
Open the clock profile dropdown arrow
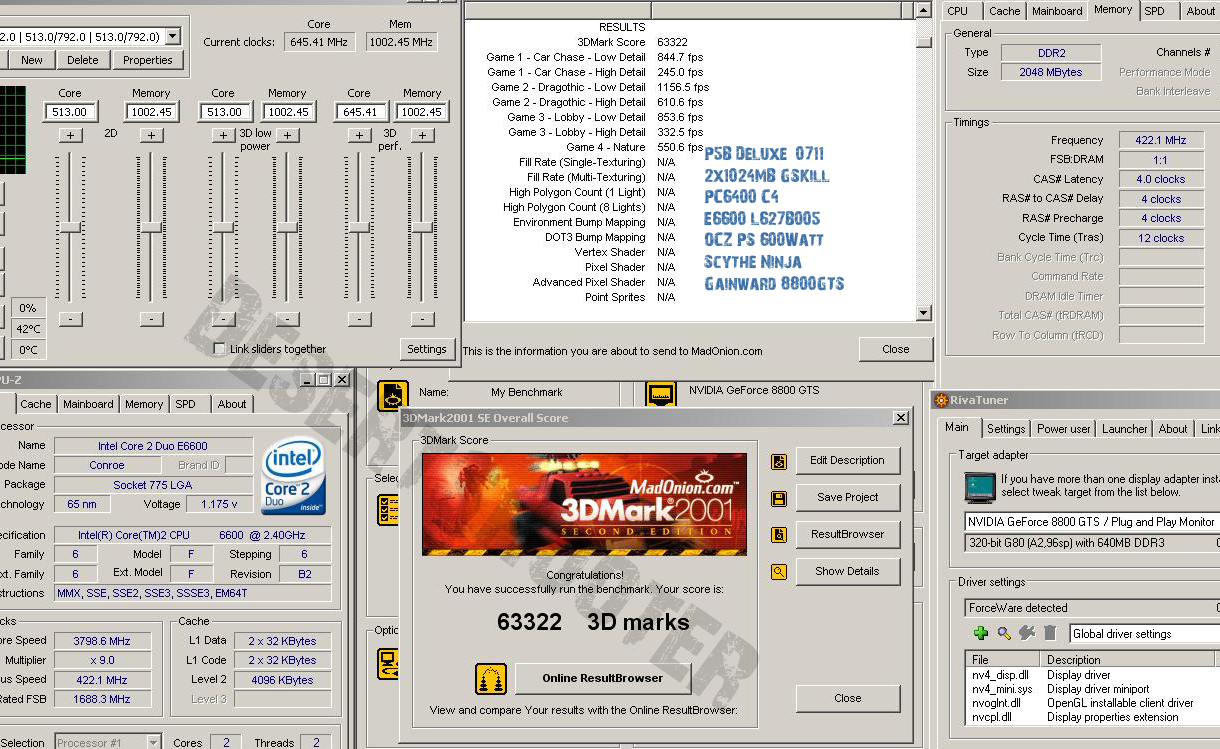(172, 36)
